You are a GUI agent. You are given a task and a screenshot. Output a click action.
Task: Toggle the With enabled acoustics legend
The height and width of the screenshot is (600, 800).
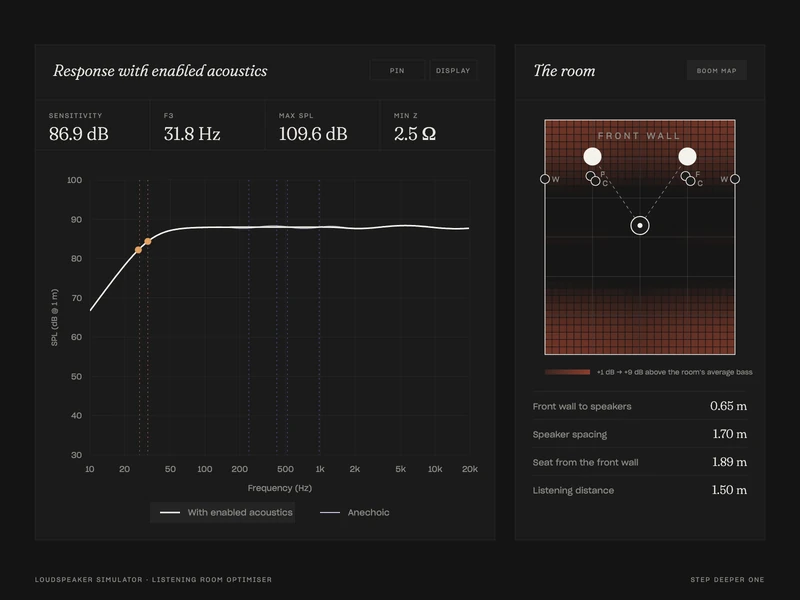tap(222, 512)
